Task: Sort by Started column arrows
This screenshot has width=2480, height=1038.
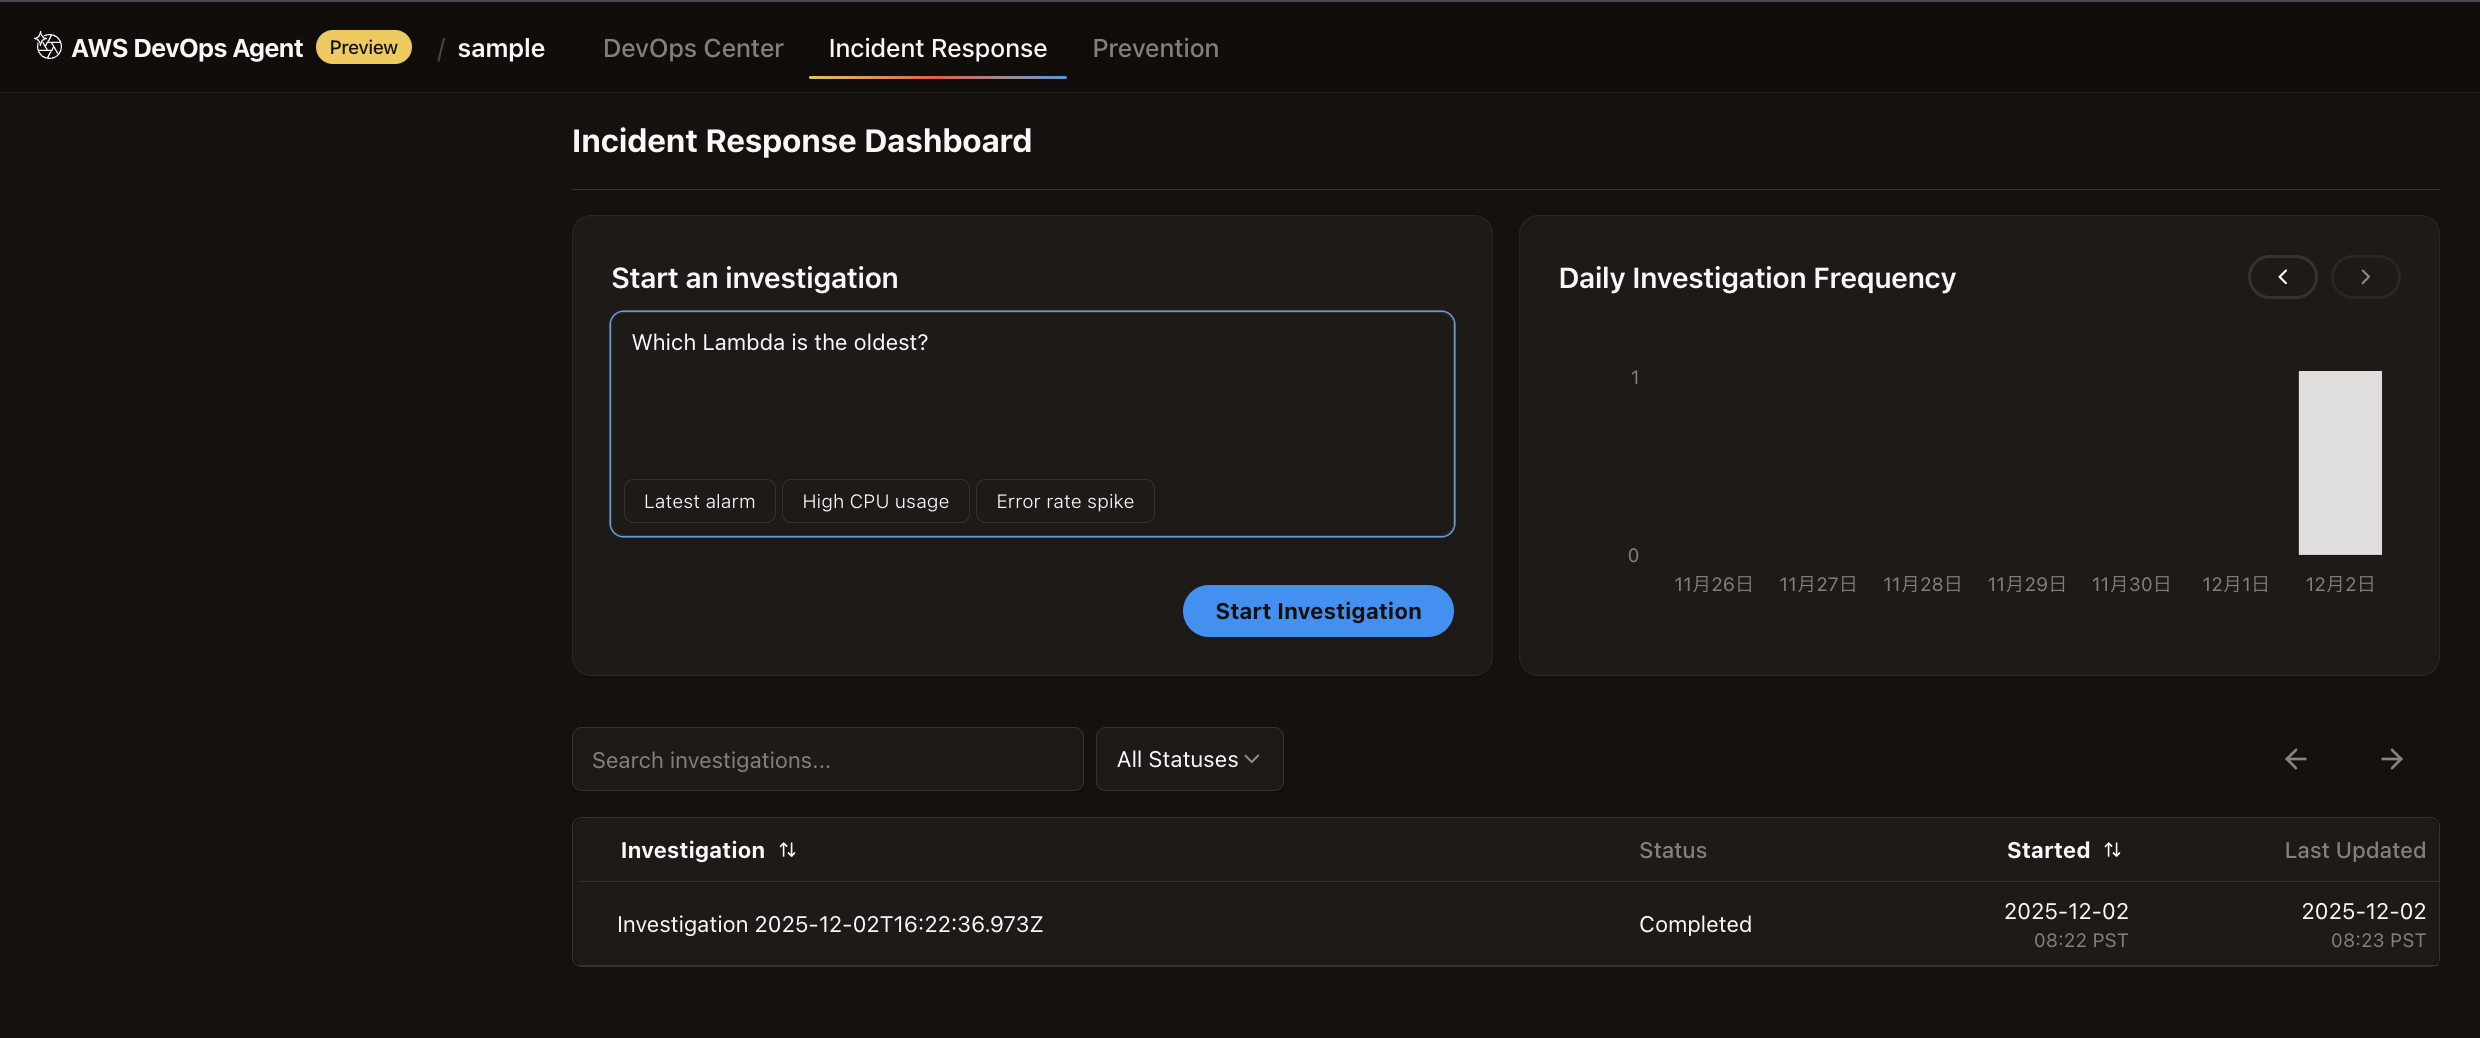Action: pyautogui.click(x=2112, y=850)
